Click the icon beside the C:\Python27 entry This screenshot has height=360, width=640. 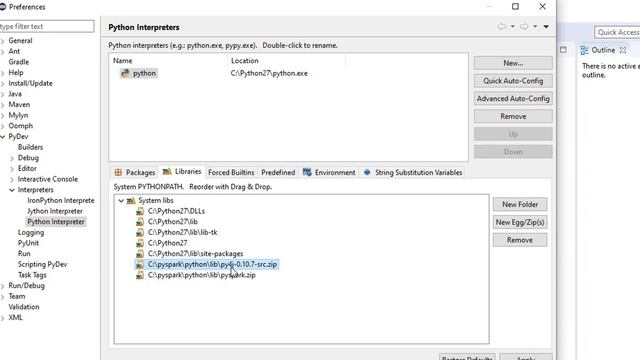tap(140, 243)
